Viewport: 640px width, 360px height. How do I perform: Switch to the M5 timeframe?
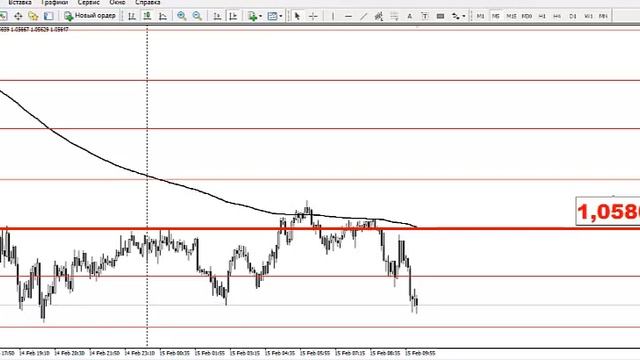496,16
